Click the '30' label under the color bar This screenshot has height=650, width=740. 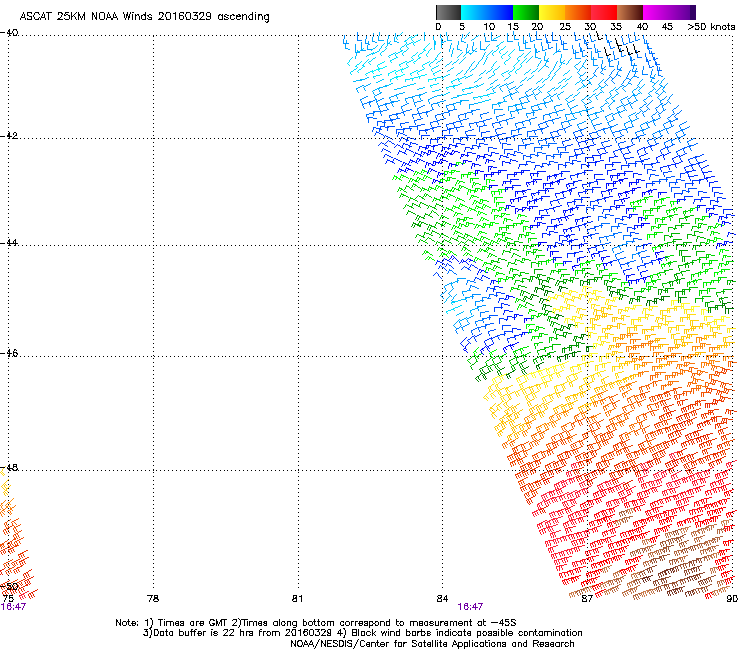point(590,27)
